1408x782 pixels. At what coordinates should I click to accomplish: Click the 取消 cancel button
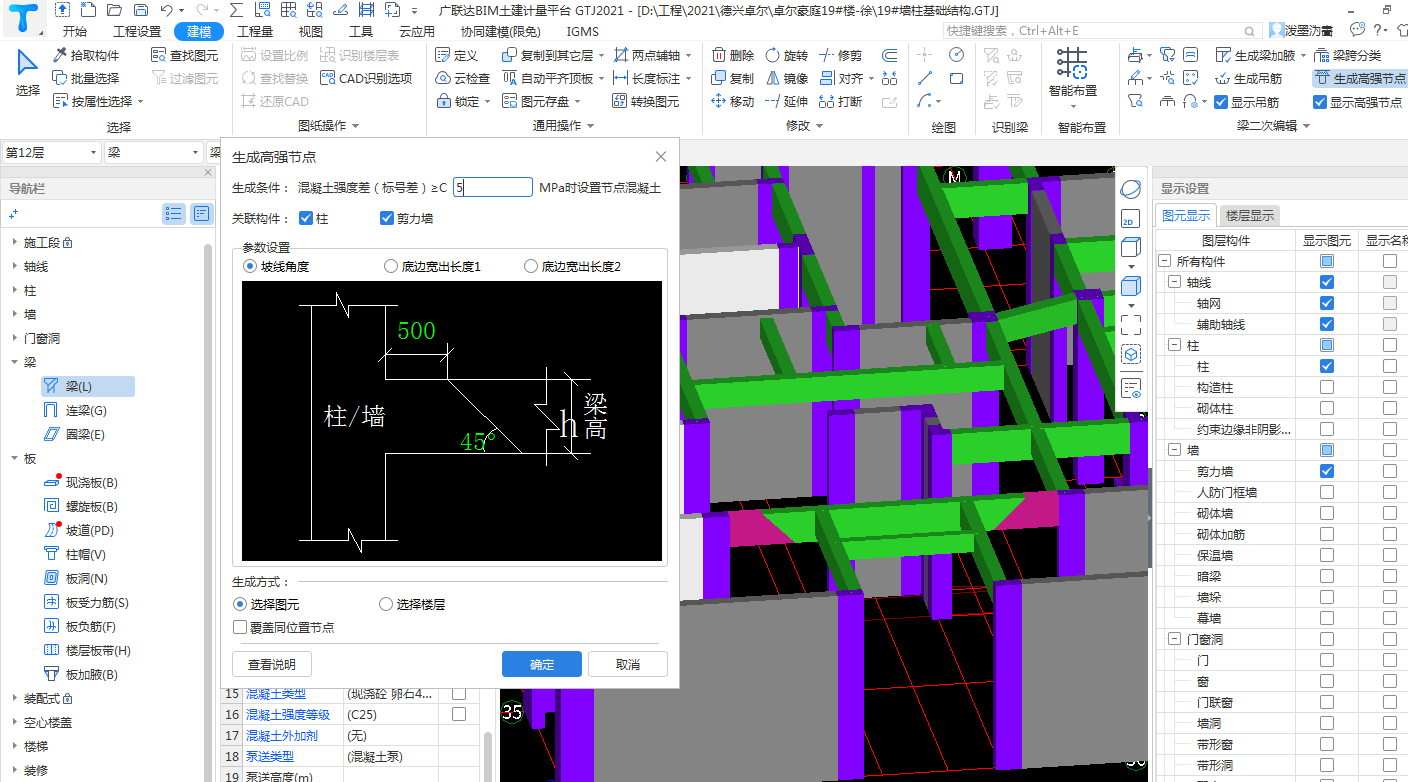(x=628, y=664)
